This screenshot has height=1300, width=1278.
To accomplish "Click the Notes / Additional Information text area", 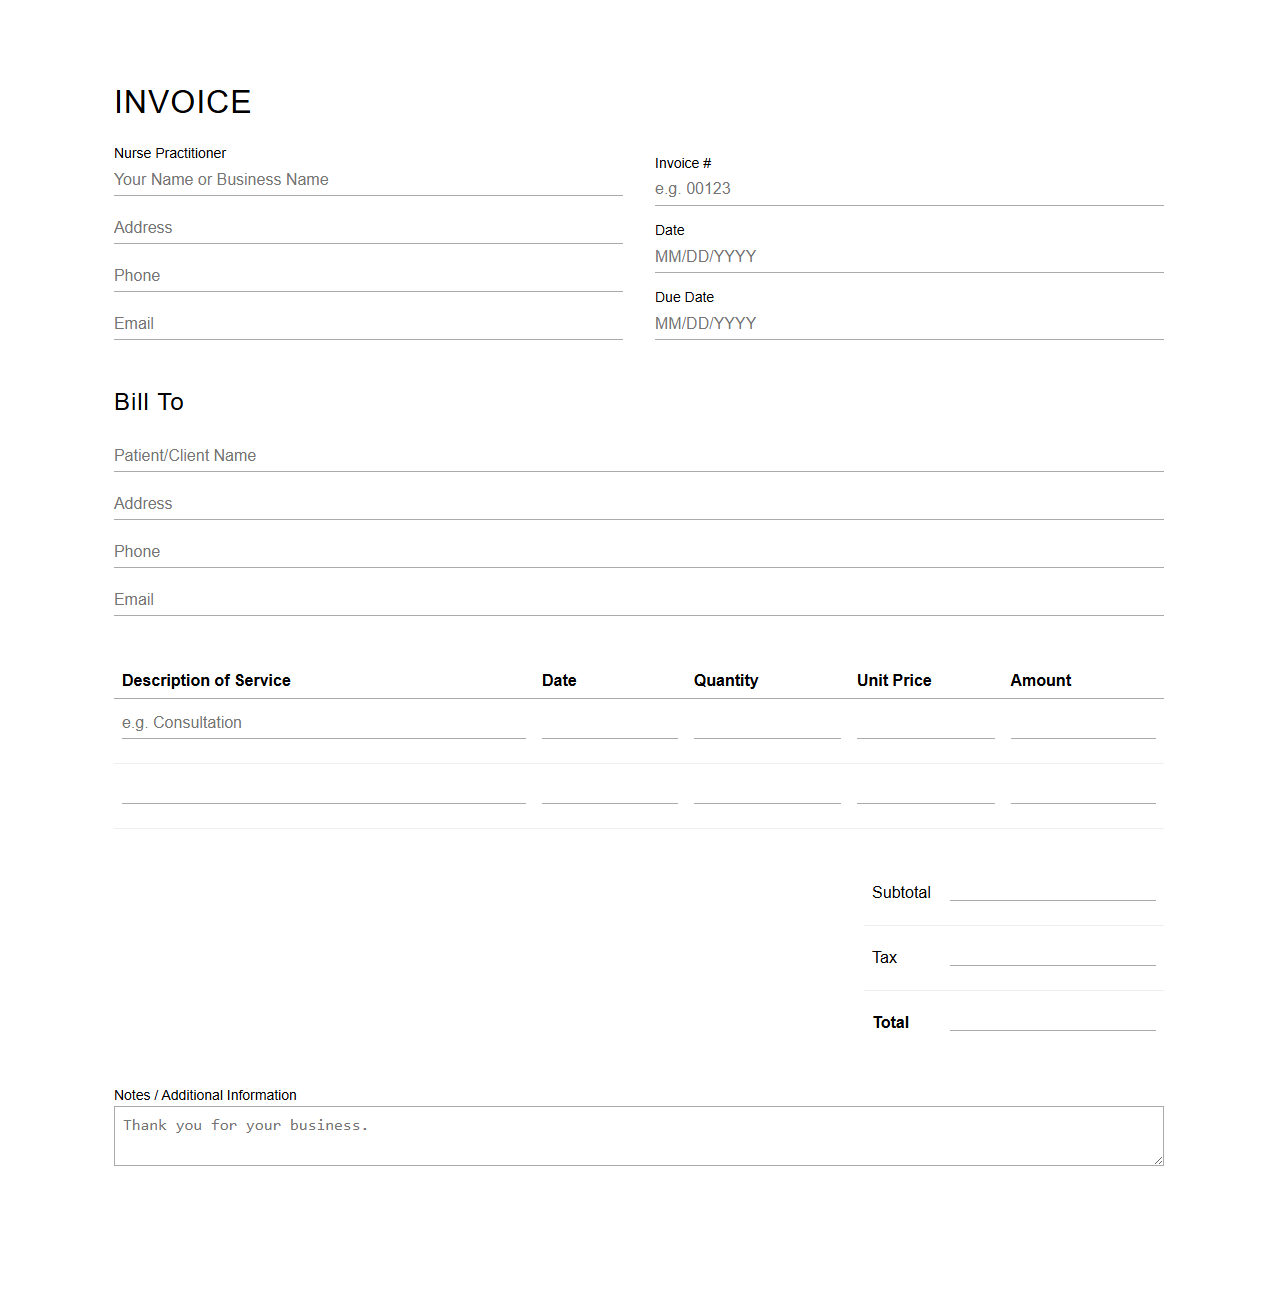I will pos(639,1135).
